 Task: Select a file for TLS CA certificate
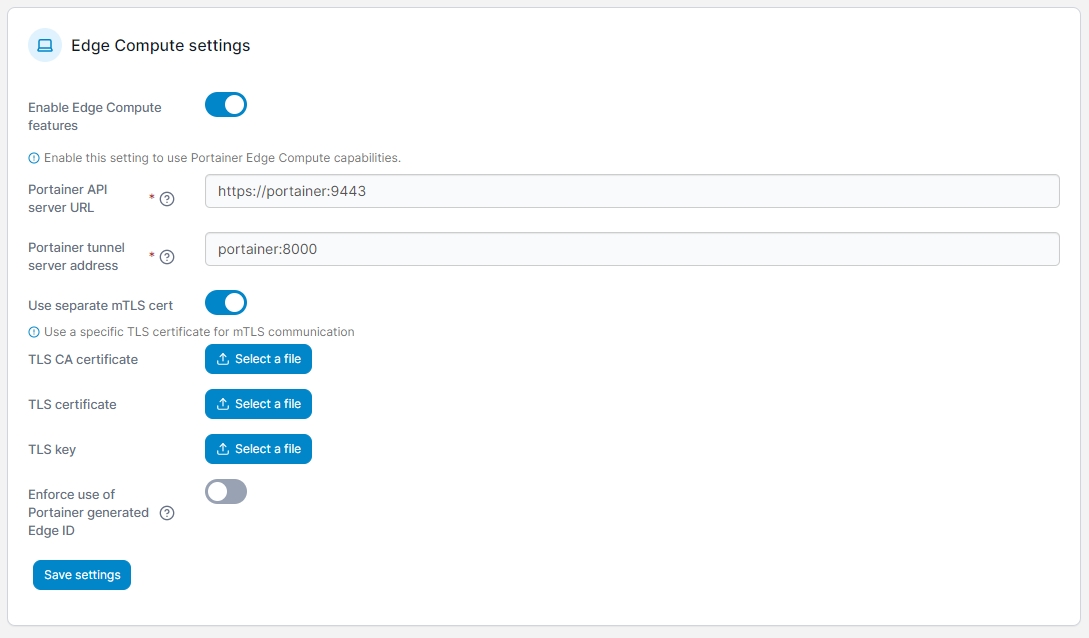point(258,359)
